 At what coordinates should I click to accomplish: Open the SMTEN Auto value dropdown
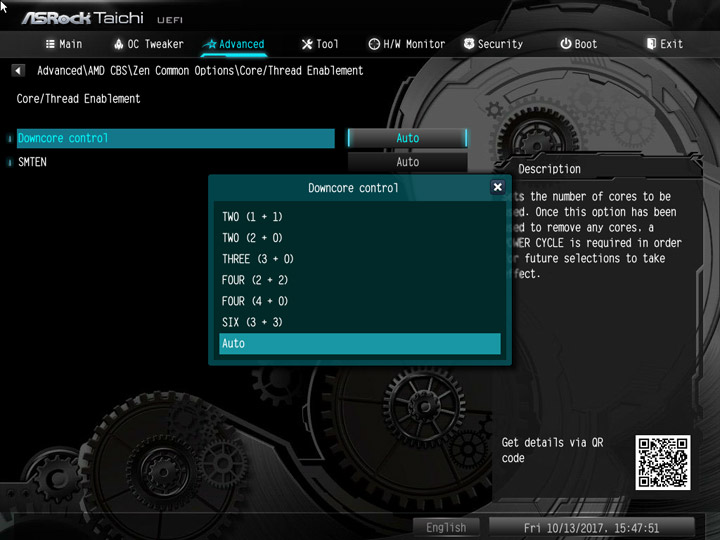407,162
